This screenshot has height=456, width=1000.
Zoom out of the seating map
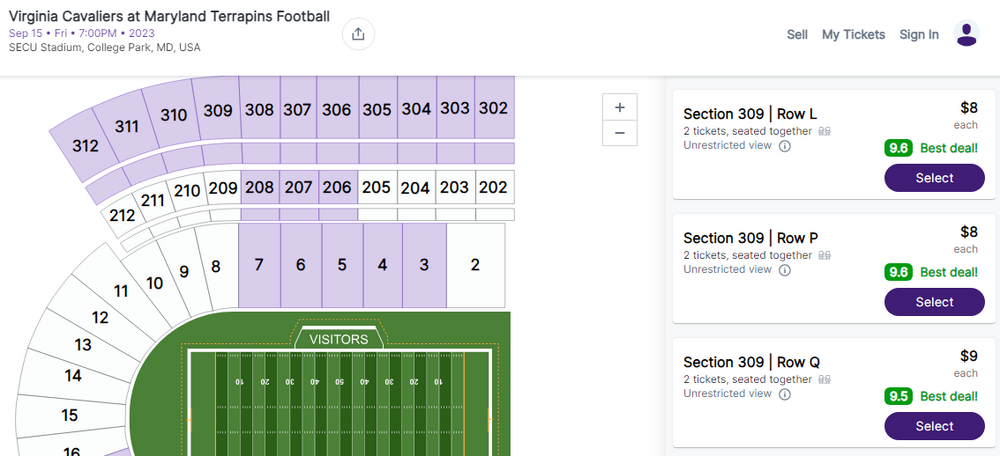point(620,133)
